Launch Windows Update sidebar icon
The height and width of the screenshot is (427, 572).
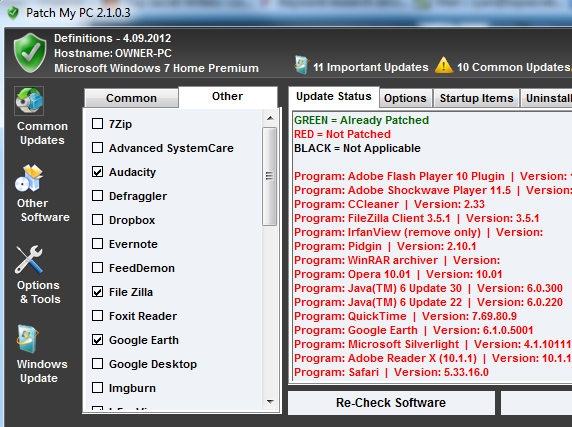28,339
